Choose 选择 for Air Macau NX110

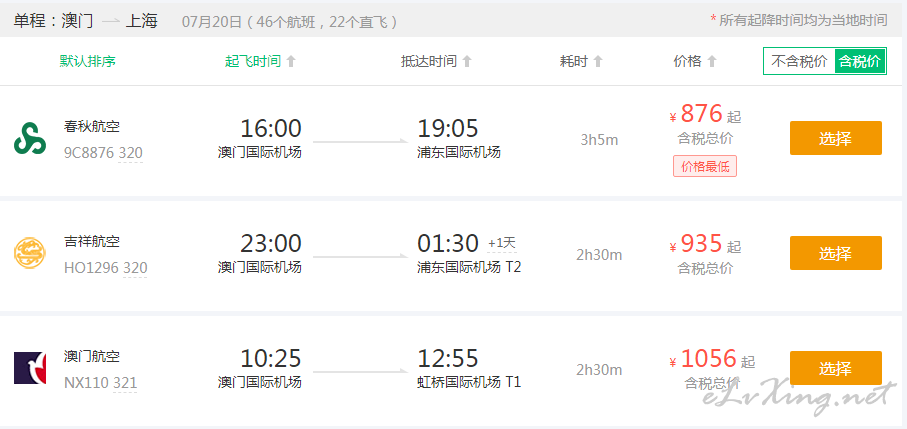(835, 368)
